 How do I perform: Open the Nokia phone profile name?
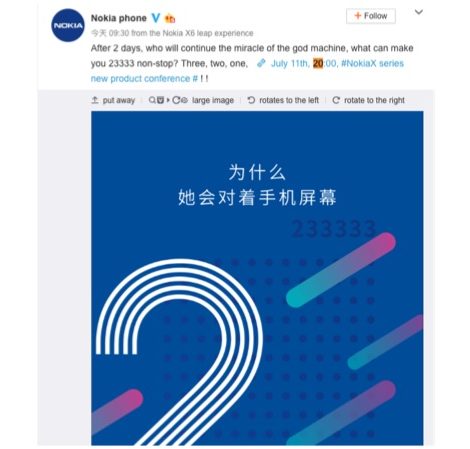119,18
